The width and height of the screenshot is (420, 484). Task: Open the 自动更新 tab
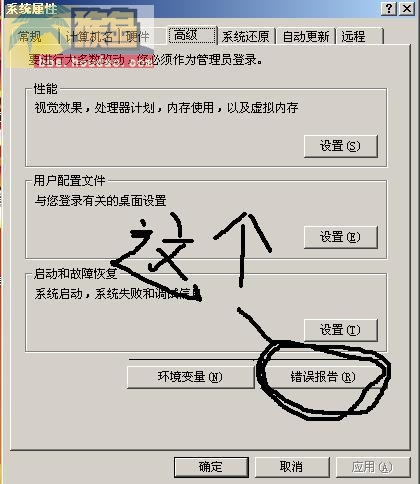(306, 36)
